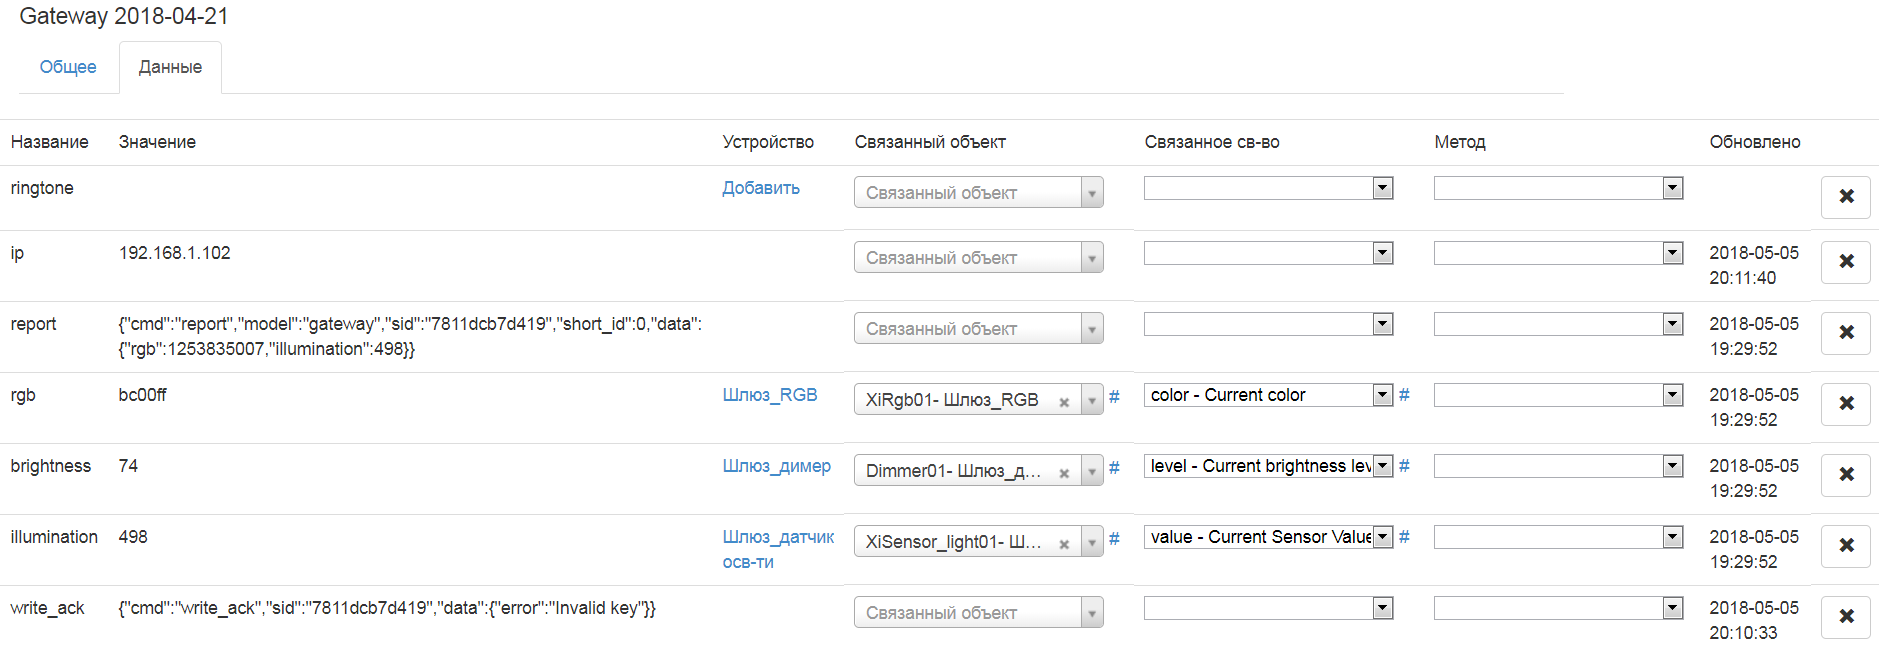Open the Шлюз_RGB device link
This screenshot has width=1879, height=658.
point(770,395)
